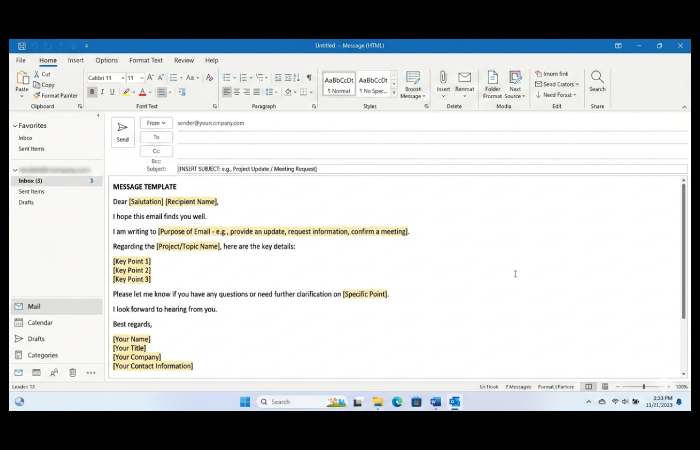Open the font color dropdown arrow

pos(150,92)
